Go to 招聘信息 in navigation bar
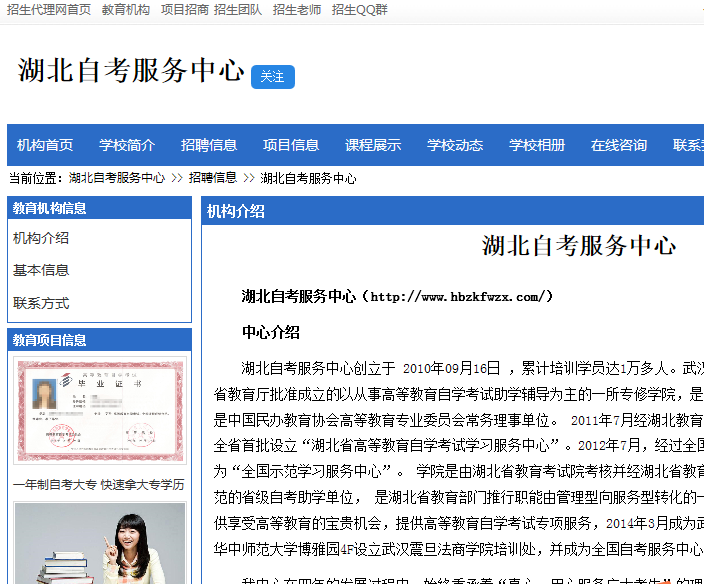The image size is (704, 584). (209, 145)
